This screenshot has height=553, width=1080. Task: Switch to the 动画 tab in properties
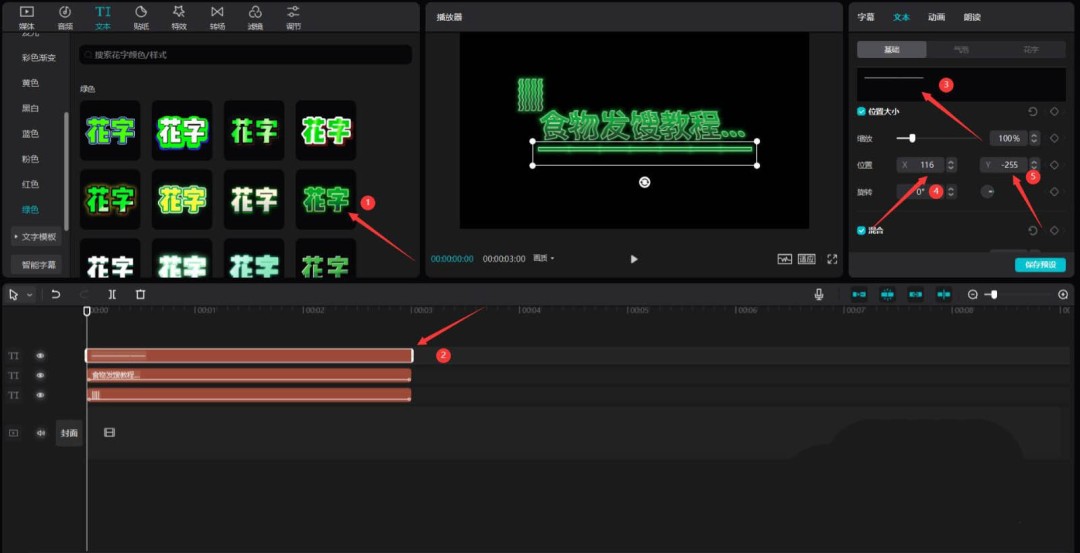(x=936, y=17)
